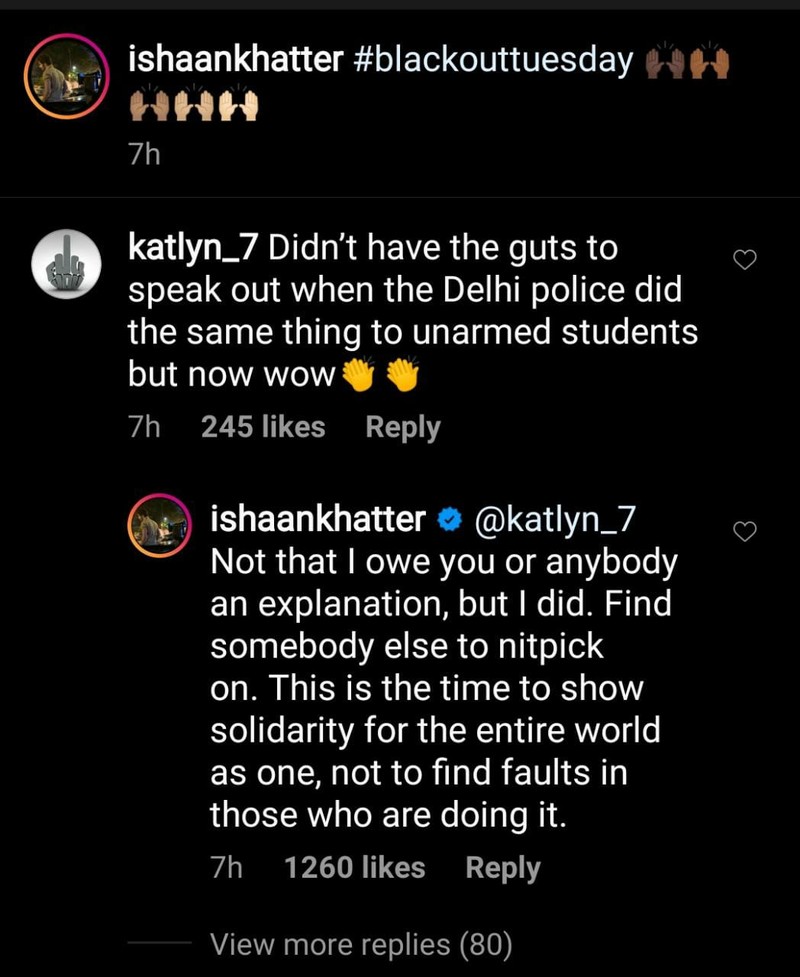Screen dimensions: 800x977
Task: Like the katlyn_7 comment with heart icon
Action: pyautogui.click(x=745, y=260)
